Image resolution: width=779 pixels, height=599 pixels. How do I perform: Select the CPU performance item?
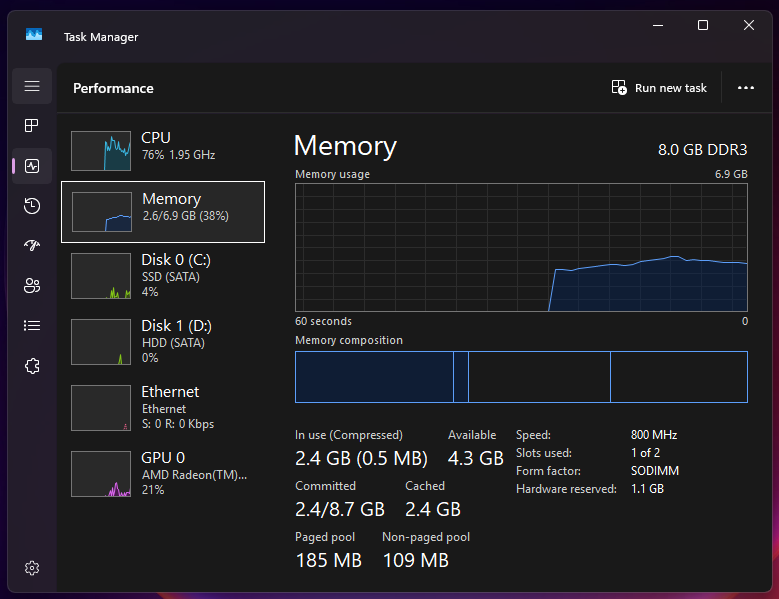162,149
